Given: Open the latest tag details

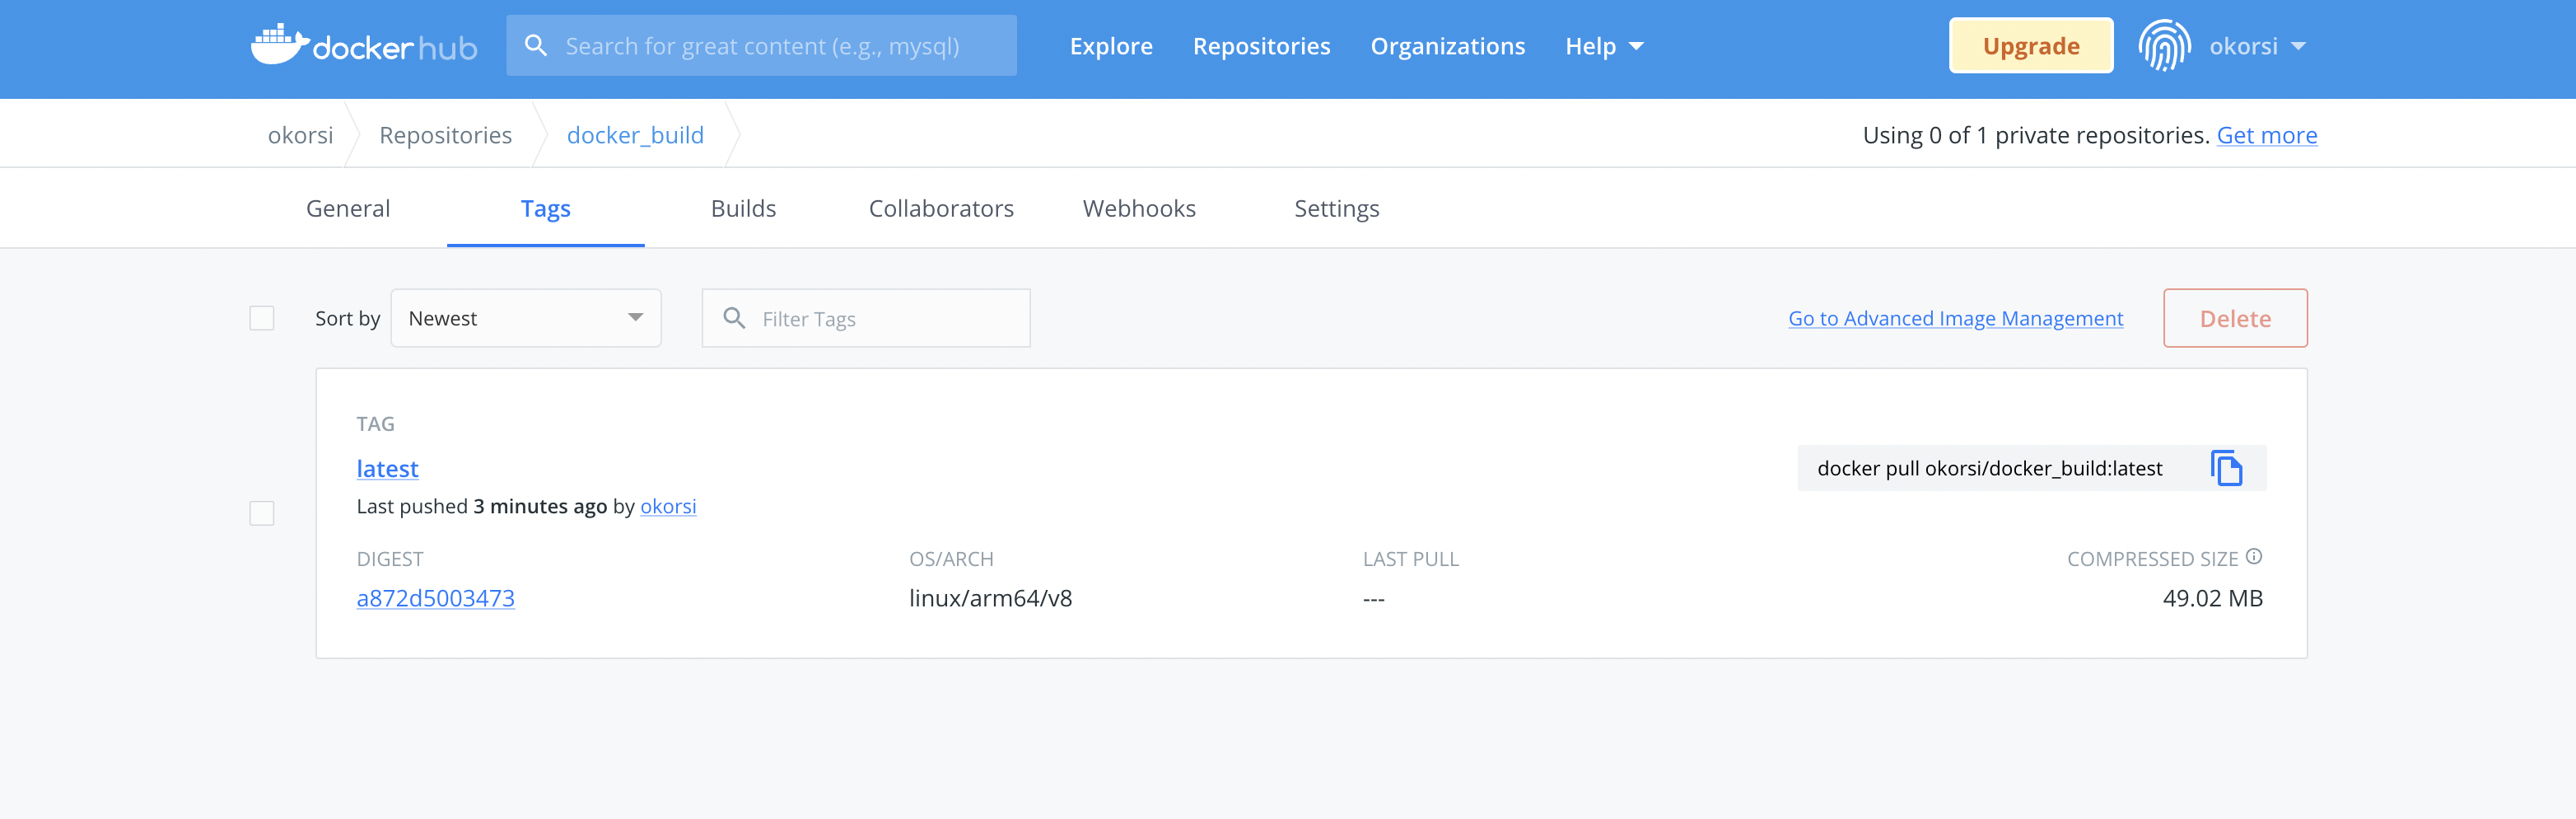Looking at the screenshot, I should tap(387, 468).
